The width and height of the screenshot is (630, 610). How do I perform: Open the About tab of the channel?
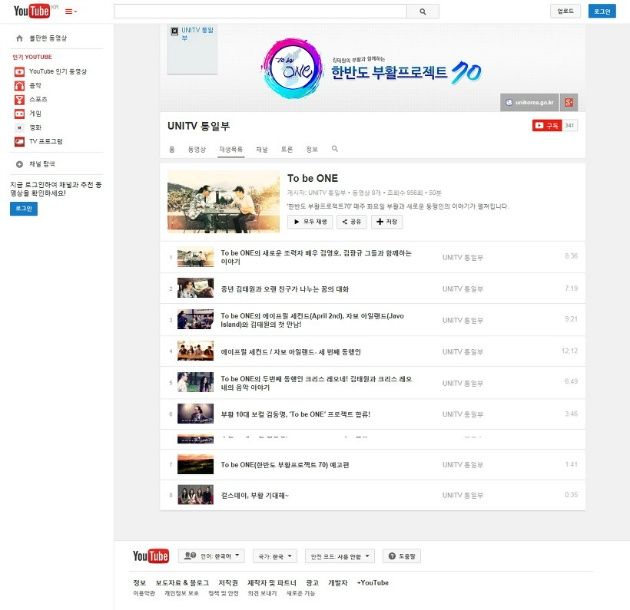[x=312, y=149]
